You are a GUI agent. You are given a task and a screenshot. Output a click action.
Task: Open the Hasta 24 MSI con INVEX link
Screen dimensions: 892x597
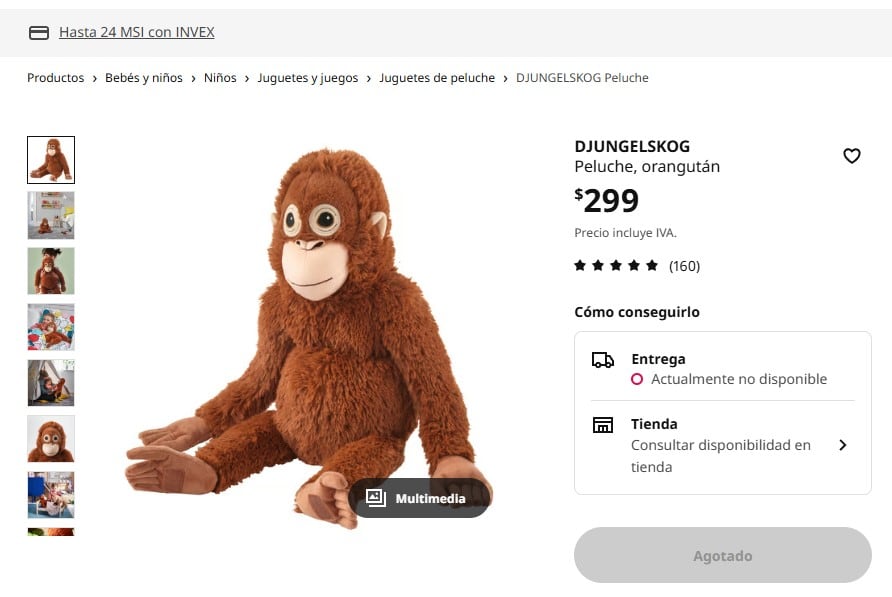(x=137, y=31)
